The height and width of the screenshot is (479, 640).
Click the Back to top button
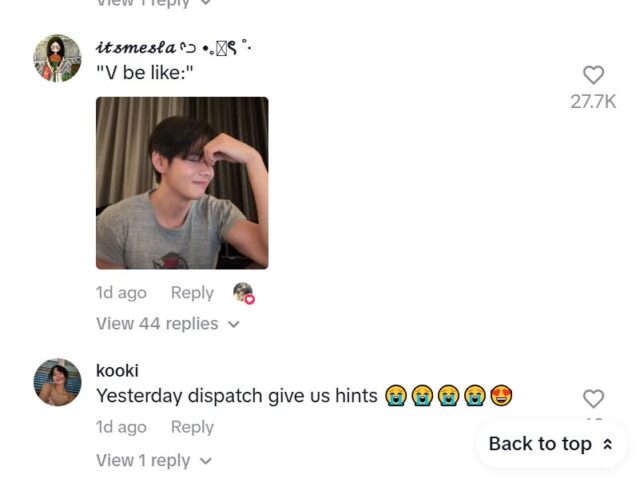coord(551,444)
